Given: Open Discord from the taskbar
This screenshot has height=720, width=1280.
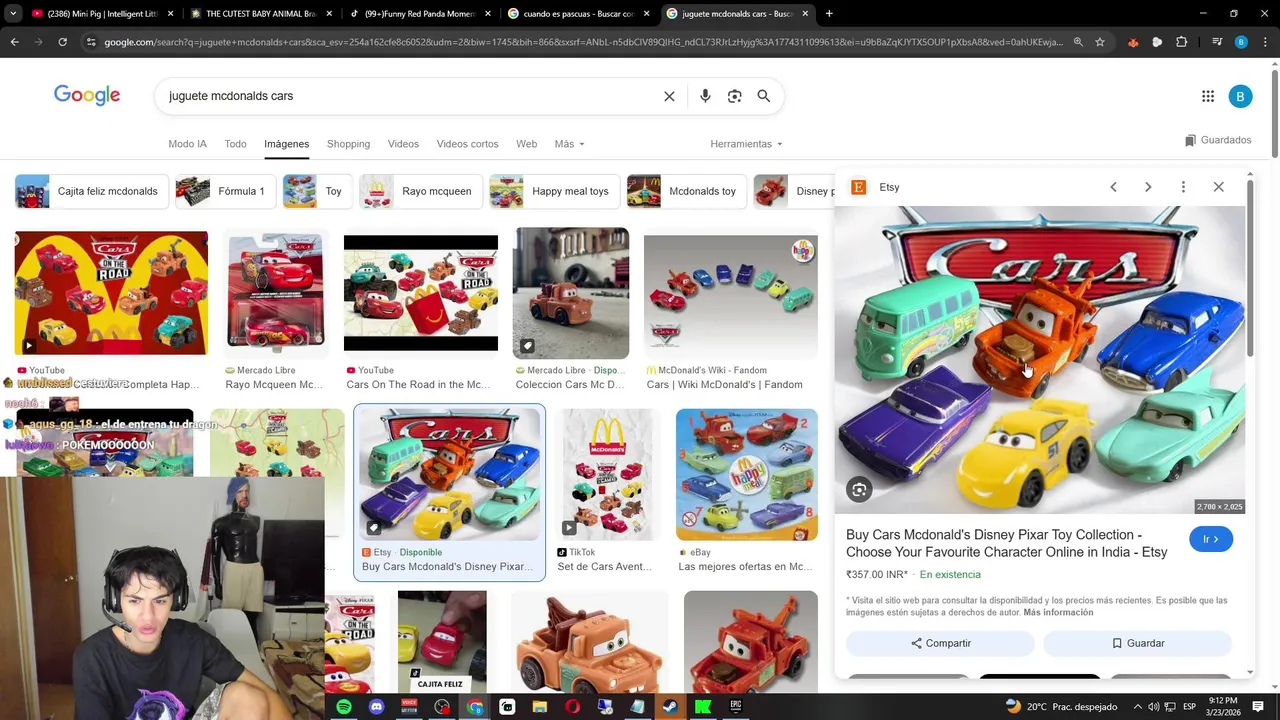Looking at the screenshot, I should 376,707.
